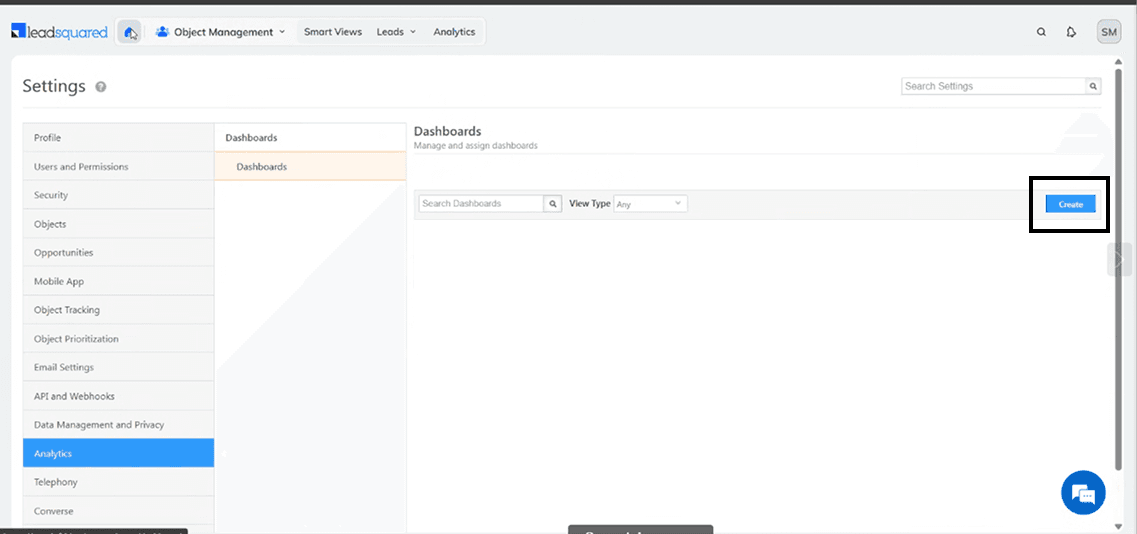Click the scrollbar down arrow

[x=1118, y=526]
